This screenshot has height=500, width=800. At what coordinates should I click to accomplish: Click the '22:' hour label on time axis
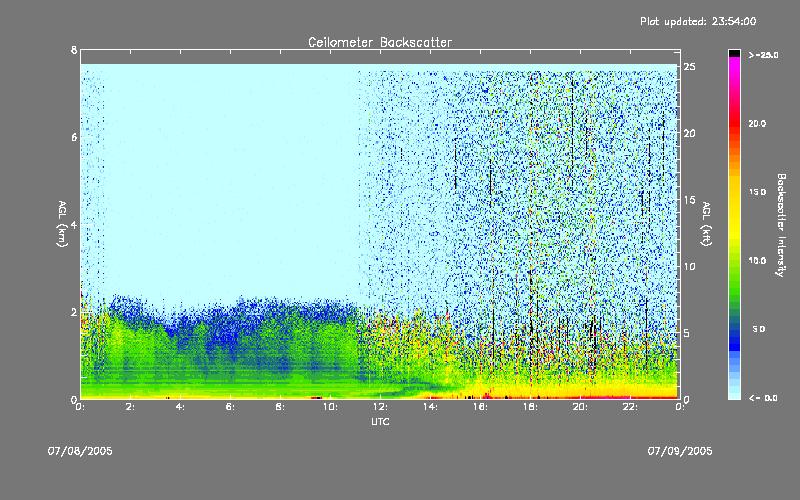tap(631, 407)
